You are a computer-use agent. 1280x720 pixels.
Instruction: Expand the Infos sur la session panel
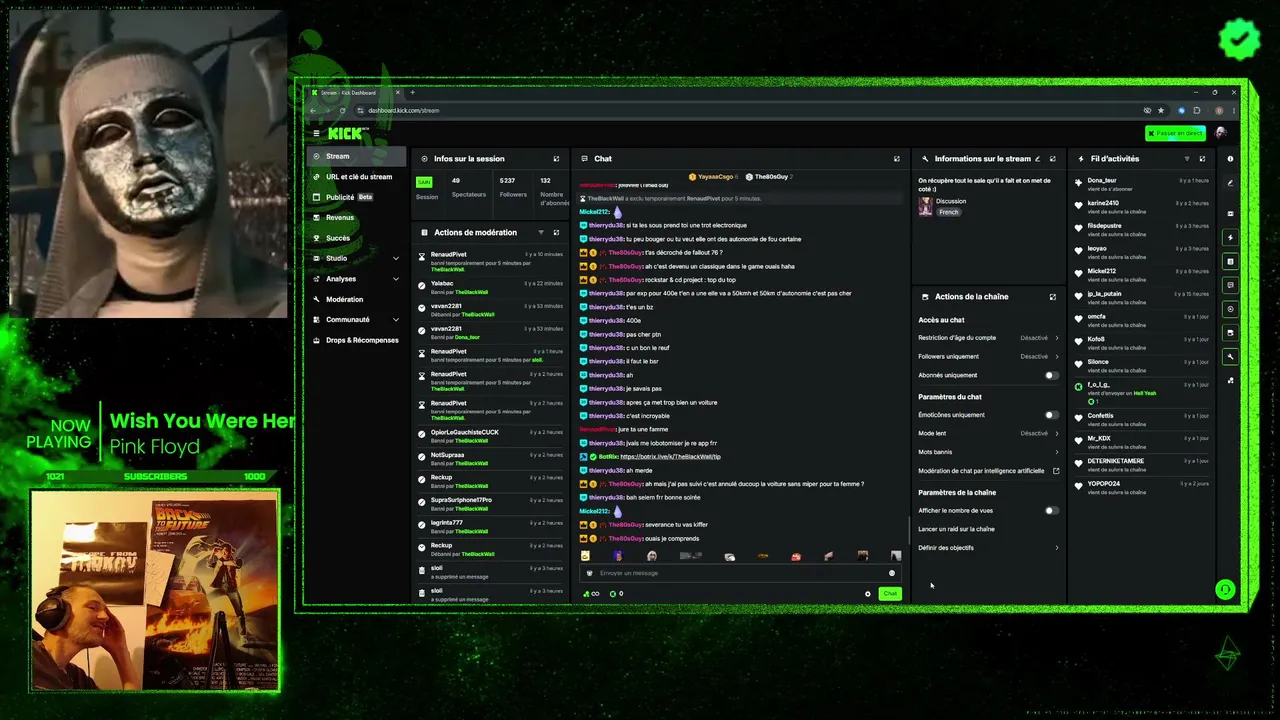click(x=556, y=159)
